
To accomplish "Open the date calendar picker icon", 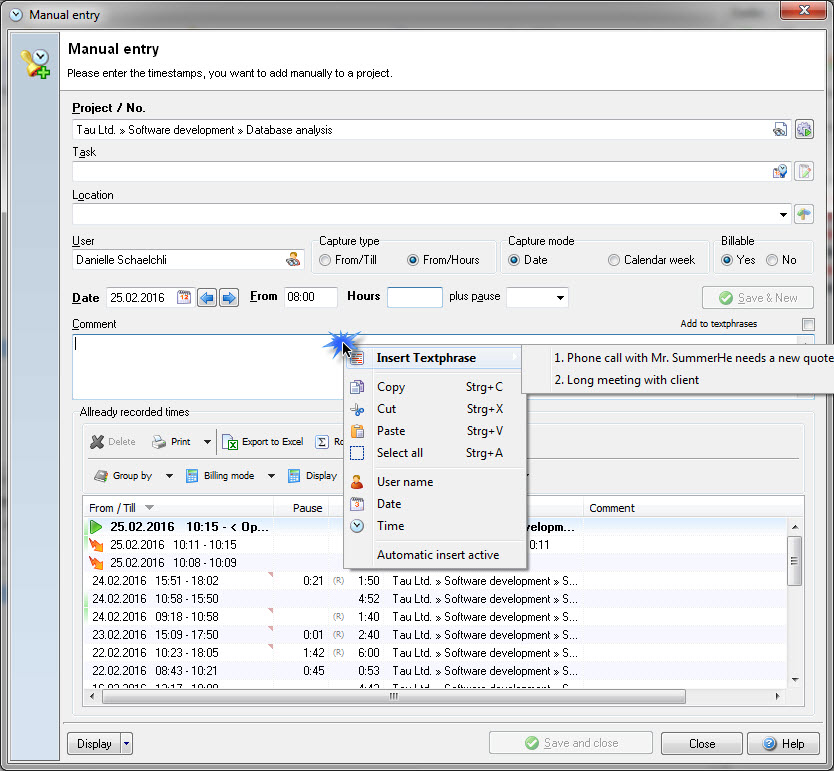I will (x=184, y=297).
